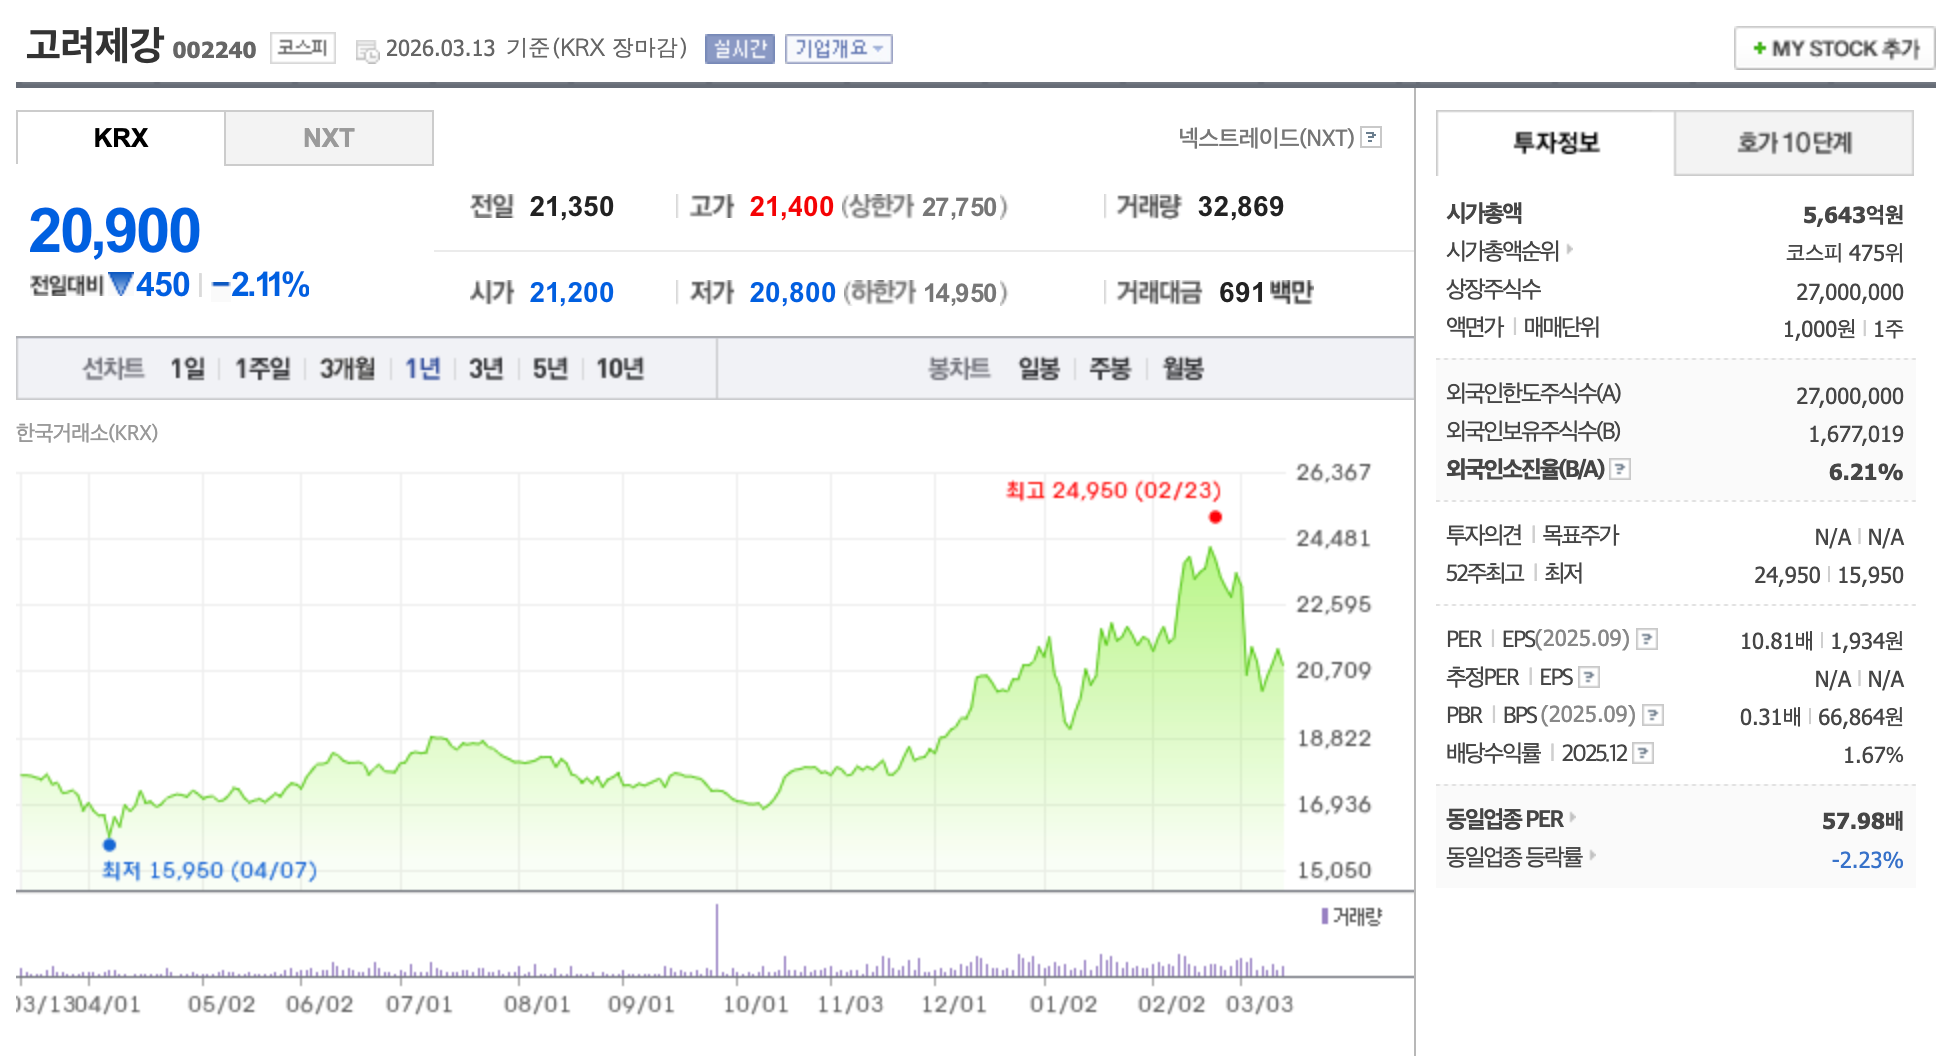Select the 3년 line chart period

click(x=486, y=369)
